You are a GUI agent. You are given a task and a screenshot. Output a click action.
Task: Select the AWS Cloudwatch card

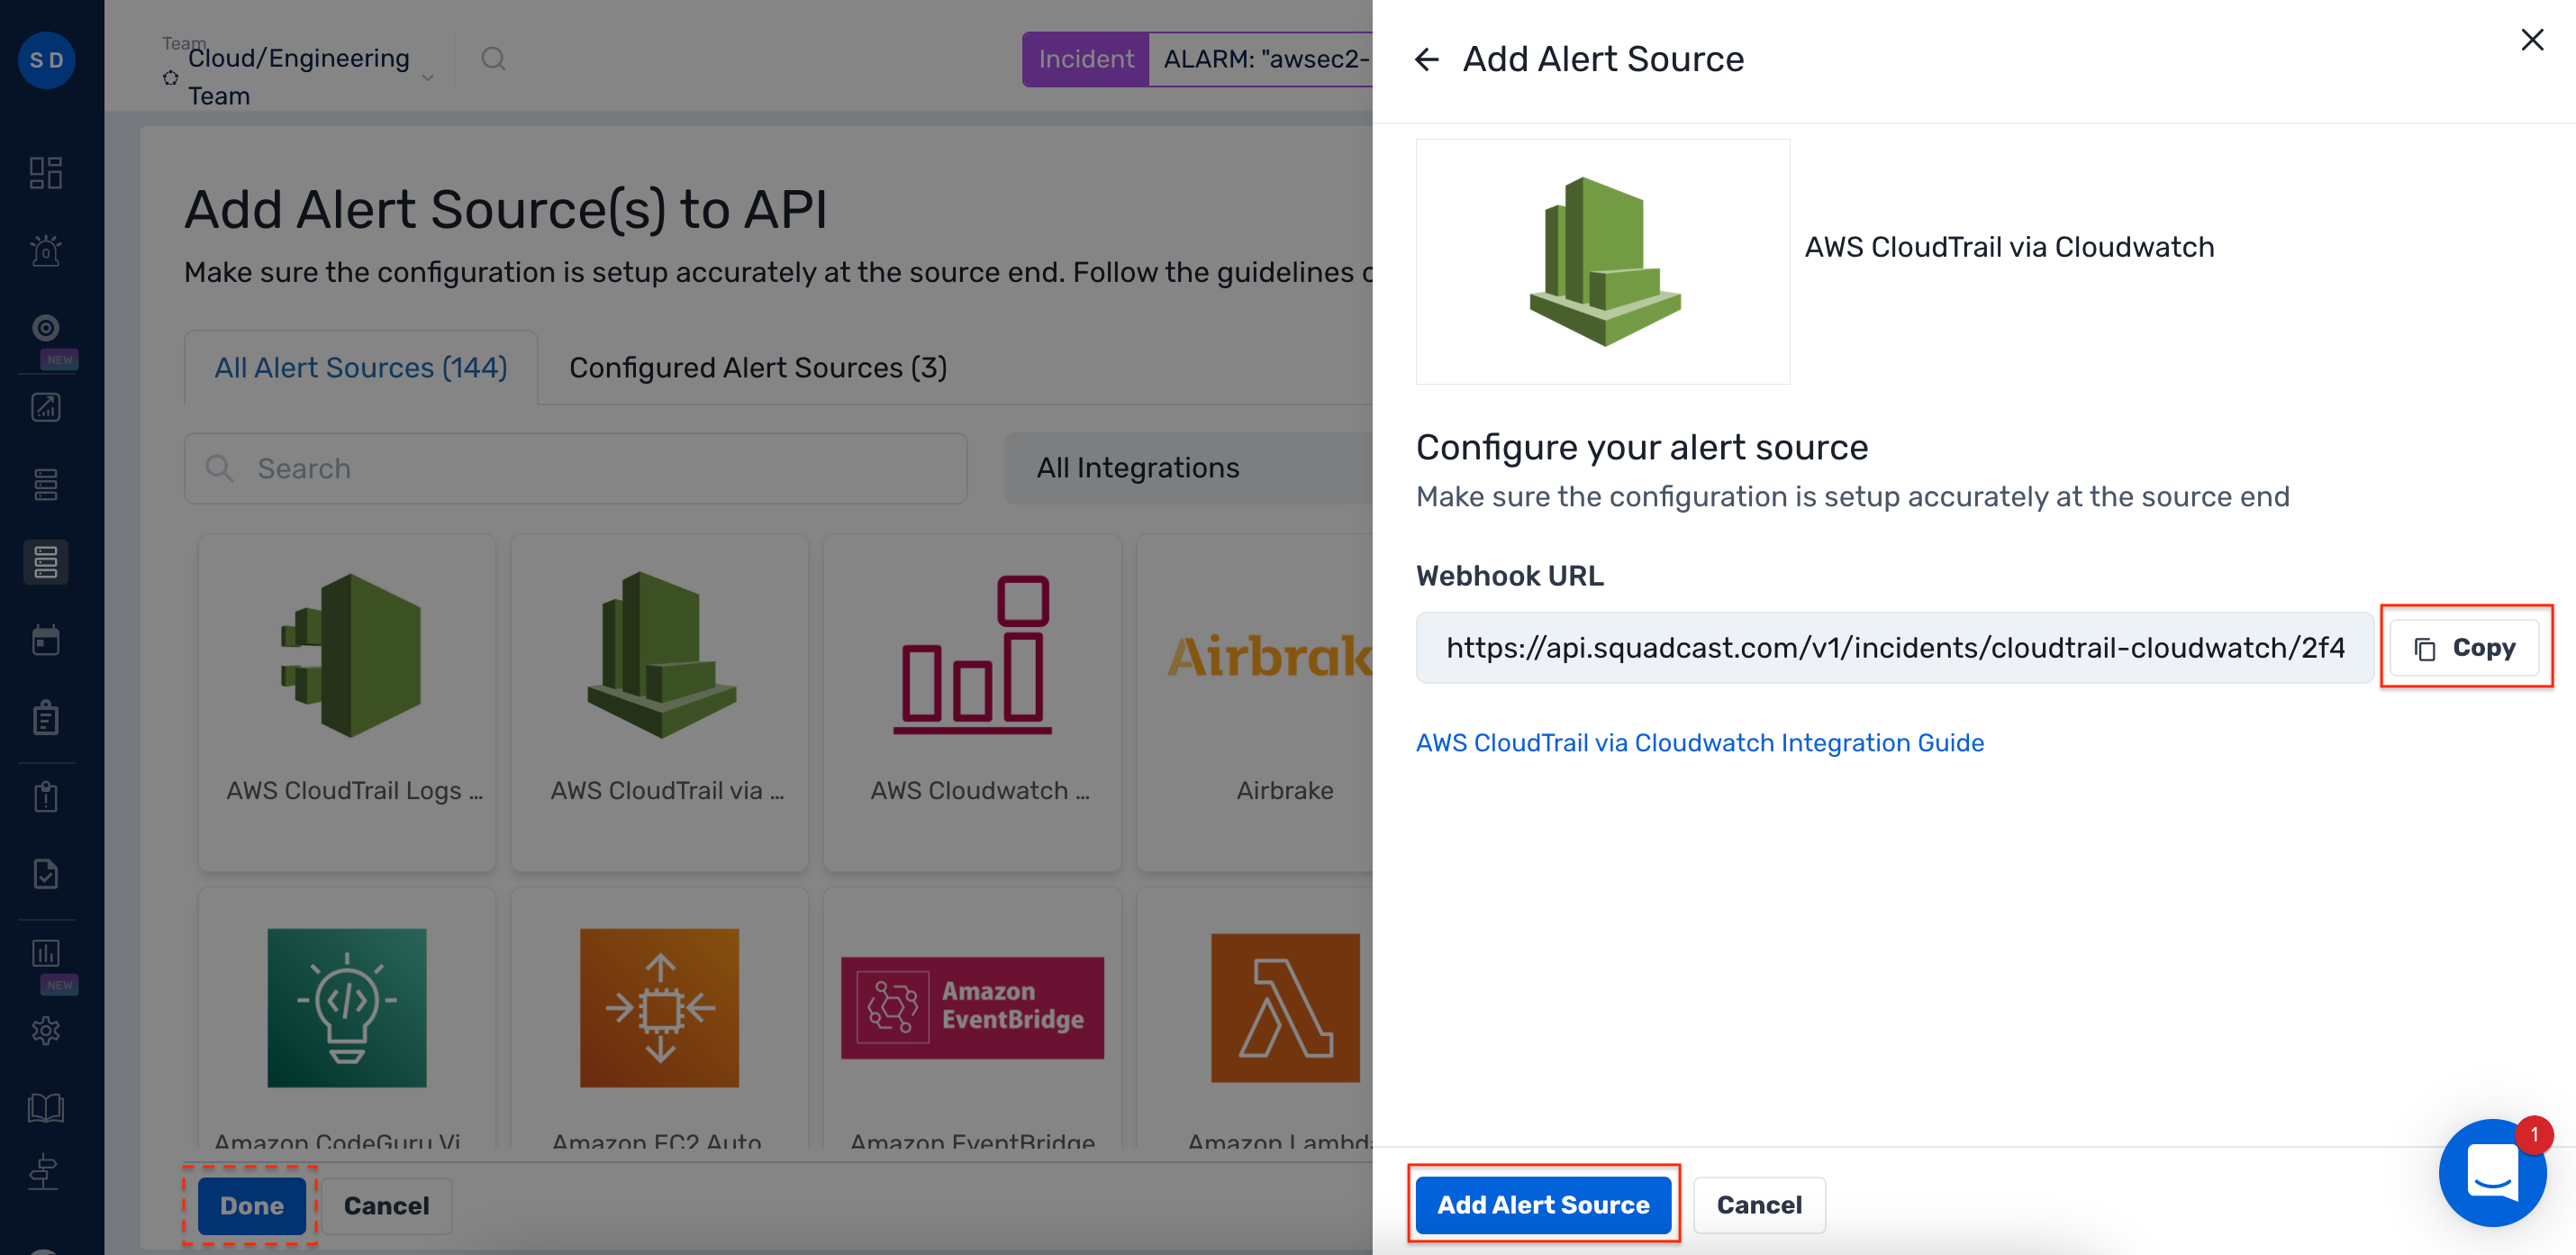click(x=972, y=702)
